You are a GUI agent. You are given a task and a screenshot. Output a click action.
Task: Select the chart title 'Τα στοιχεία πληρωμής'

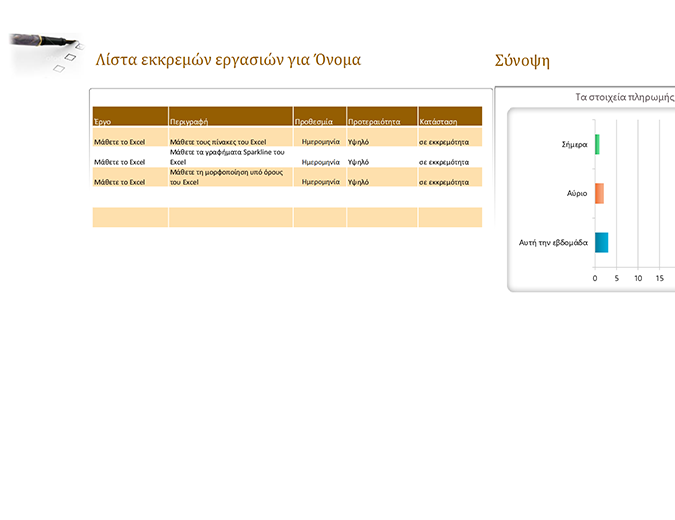(x=625, y=97)
